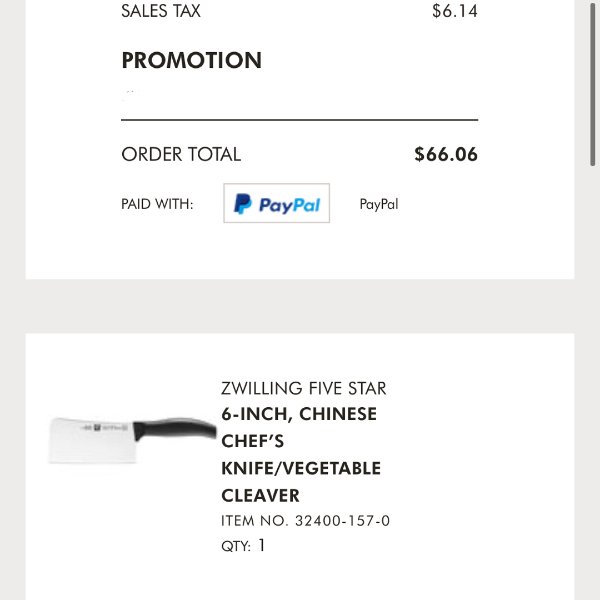Image resolution: width=600 pixels, height=600 pixels.
Task: Click the PayPal logo badge
Action: click(276, 203)
